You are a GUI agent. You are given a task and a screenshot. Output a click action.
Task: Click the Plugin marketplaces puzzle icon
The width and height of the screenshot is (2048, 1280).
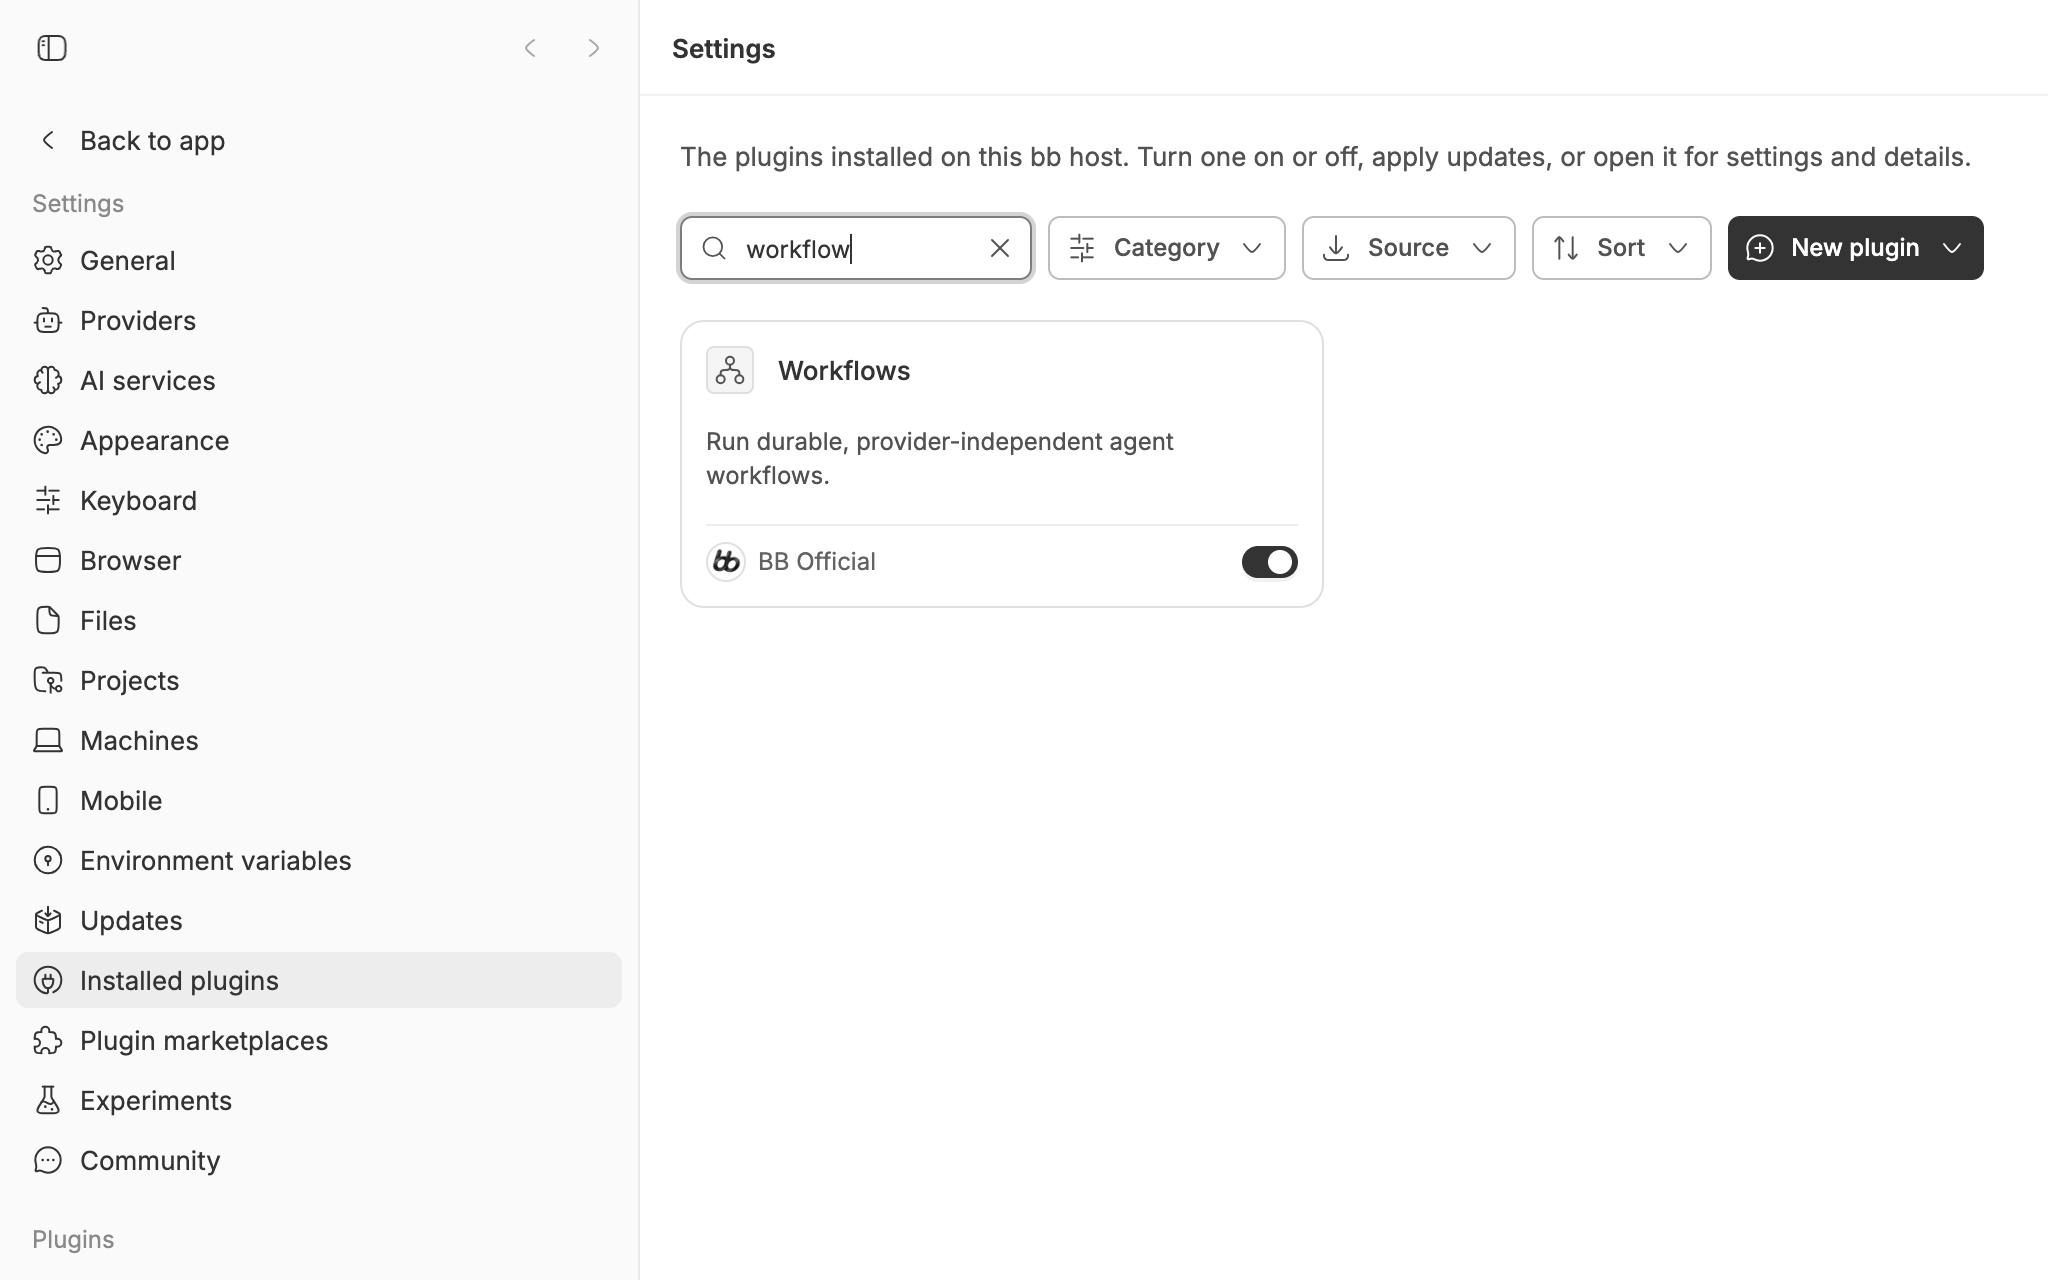(x=48, y=1040)
